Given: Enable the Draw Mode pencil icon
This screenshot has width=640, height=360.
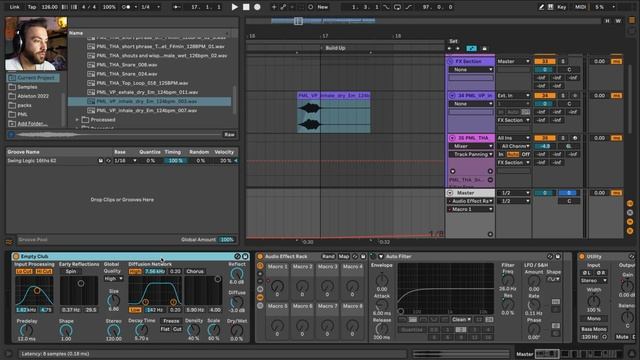Looking at the screenshot, I should [x=541, y=7].
